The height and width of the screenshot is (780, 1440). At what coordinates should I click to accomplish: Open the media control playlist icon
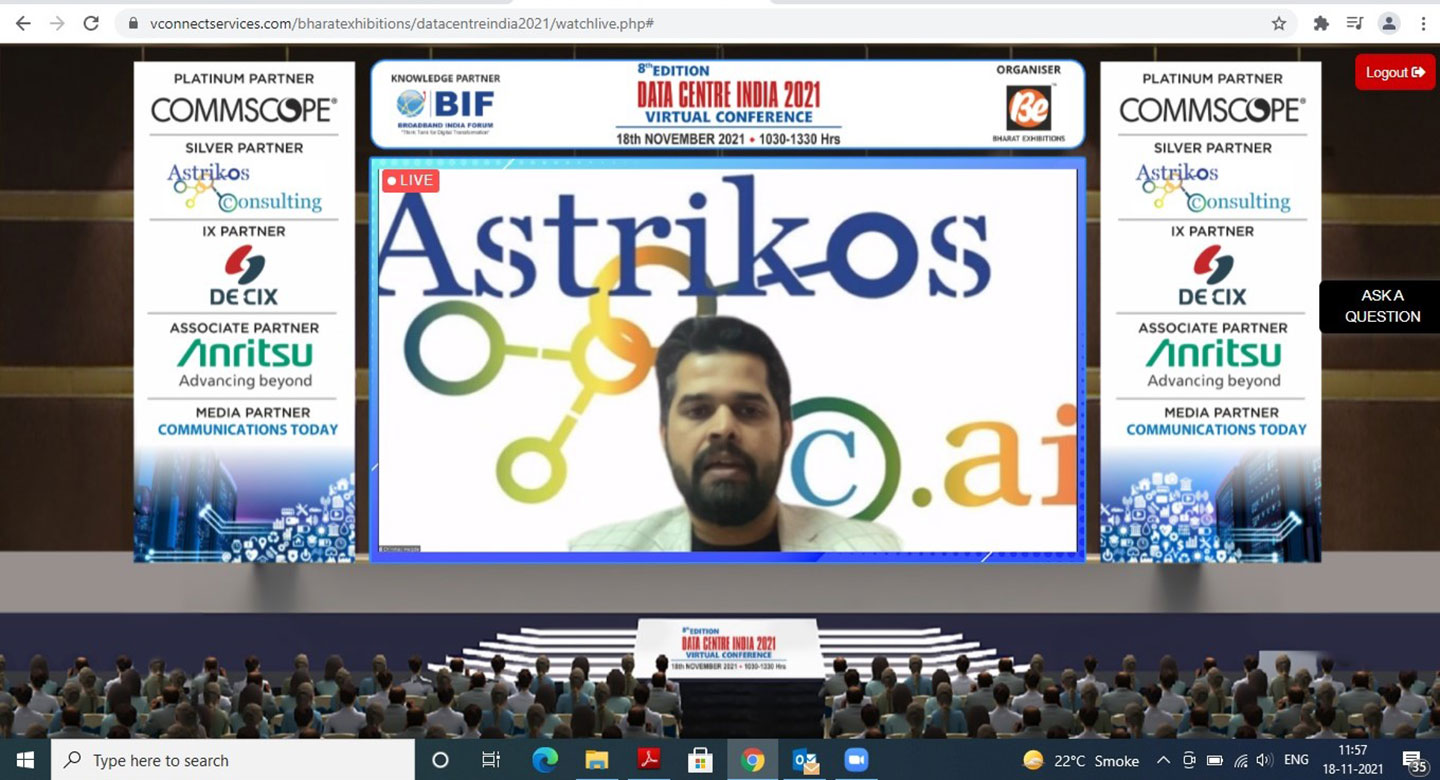coord(1354,23)
